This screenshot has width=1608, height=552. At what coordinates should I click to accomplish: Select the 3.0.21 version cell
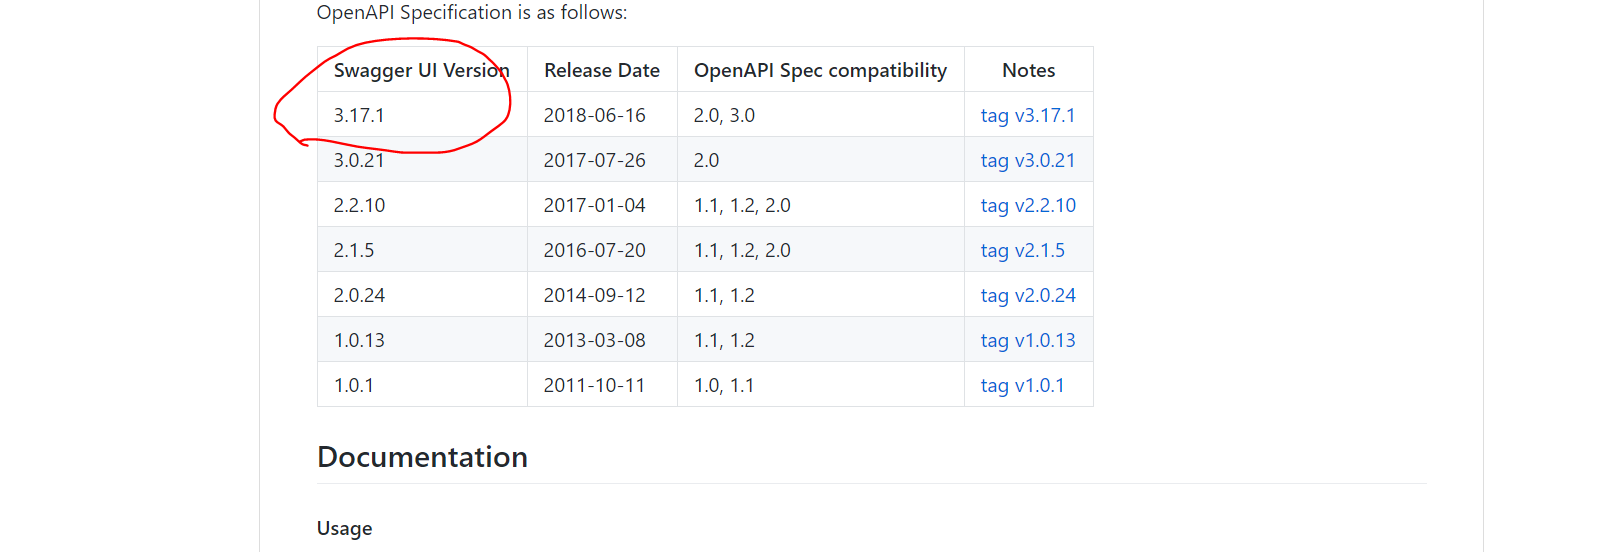coord(422,160)
